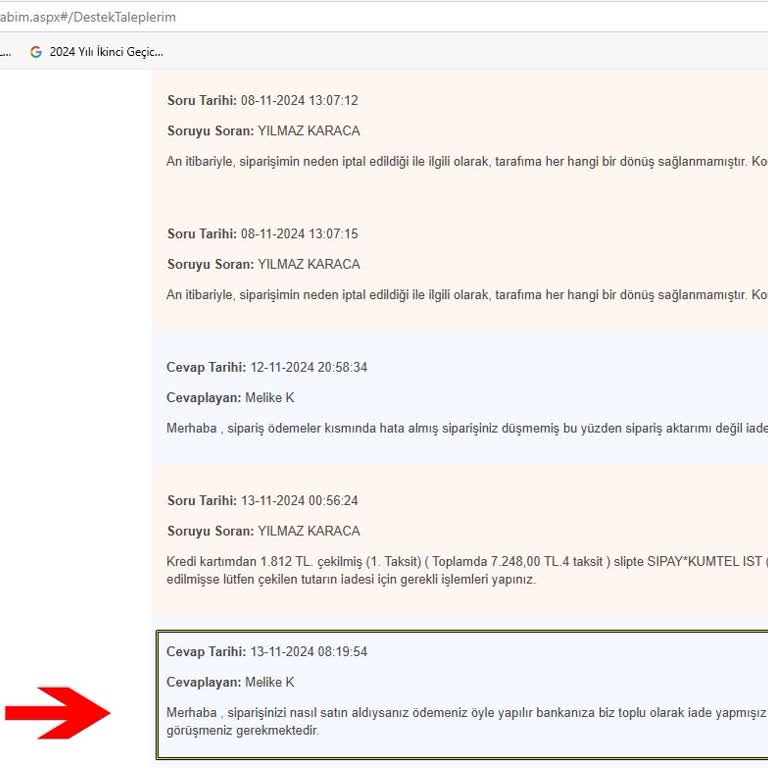The width and height of the screenshot is (768, 768).
Task: Click the Google icon on the bookmark bar
Action: click(x=36, y=52)
